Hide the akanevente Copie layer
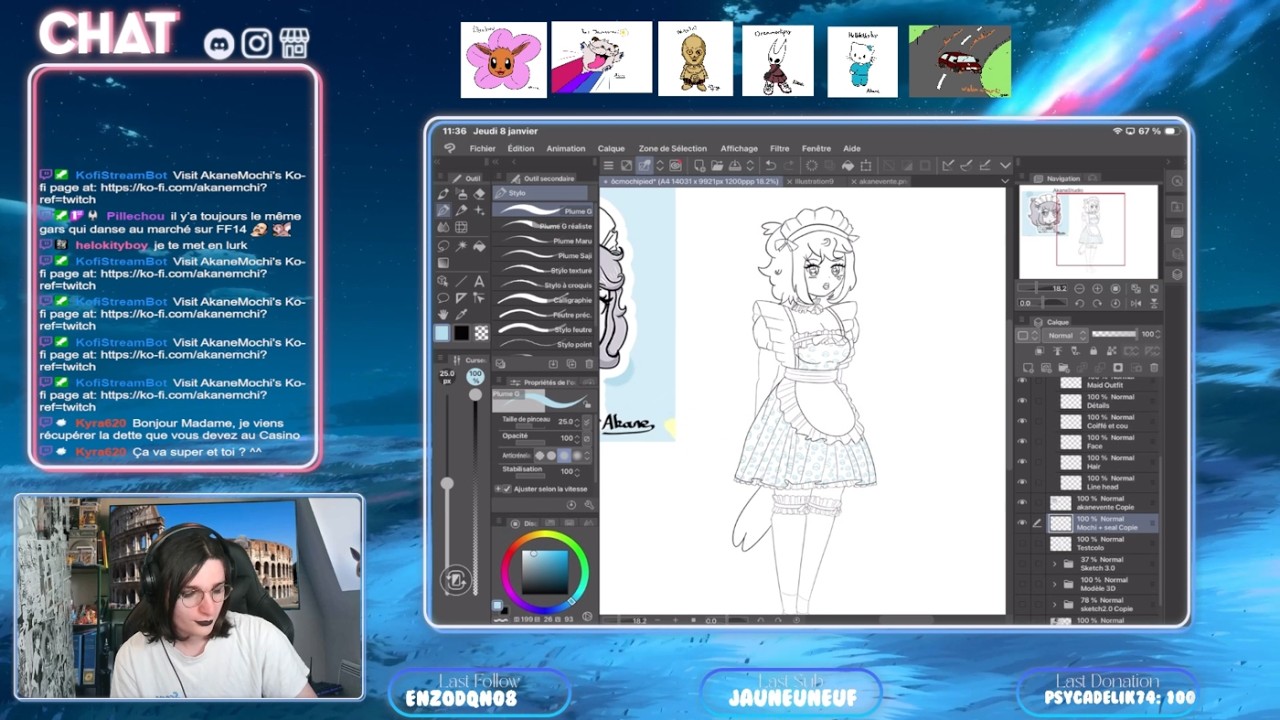 1022,503
